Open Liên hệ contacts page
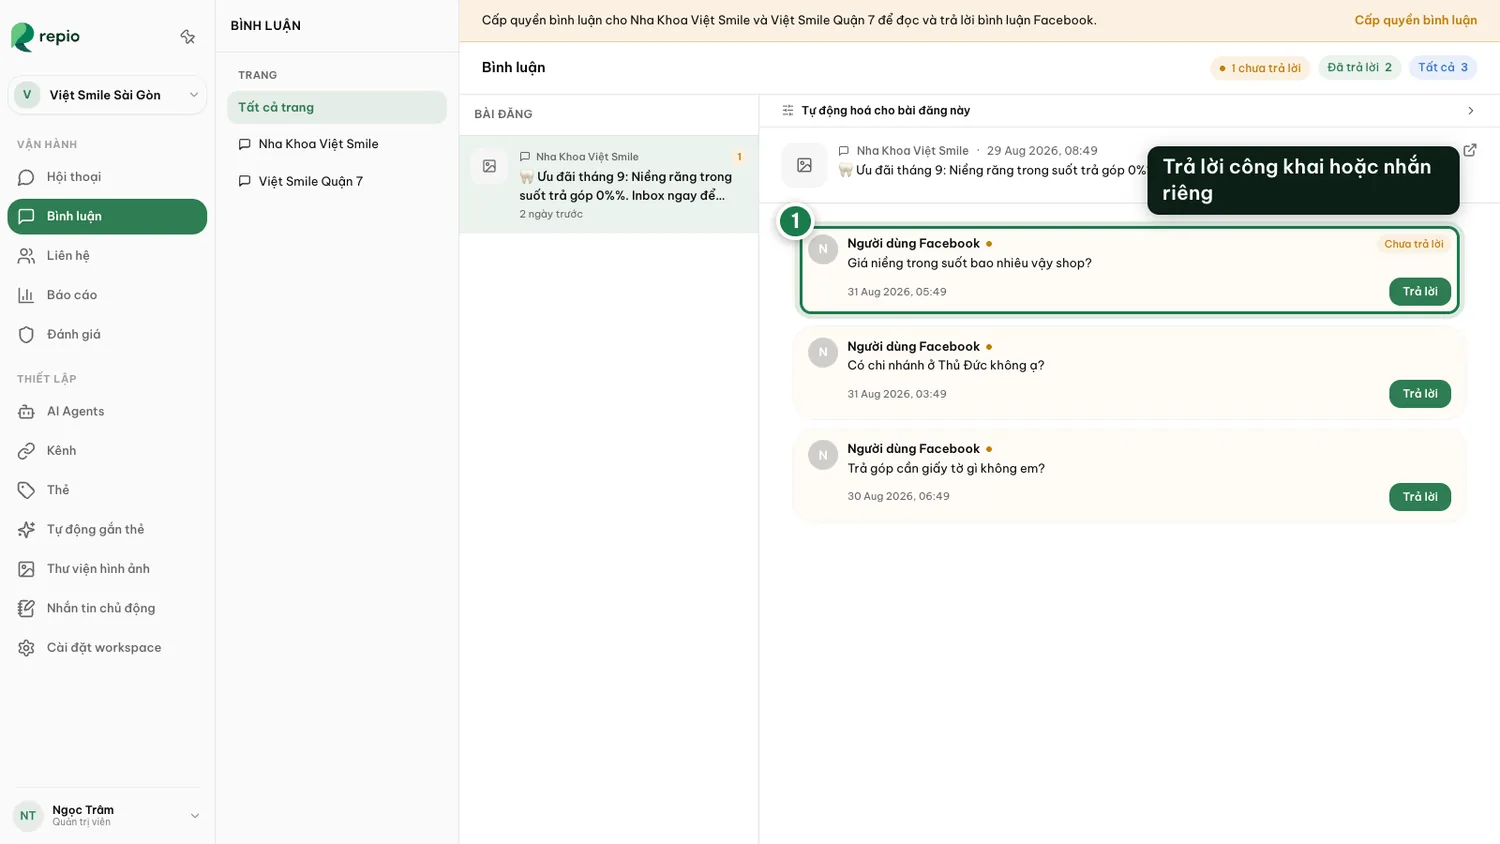Screen dimensions: 1500x844 click(x=107, y=256)
